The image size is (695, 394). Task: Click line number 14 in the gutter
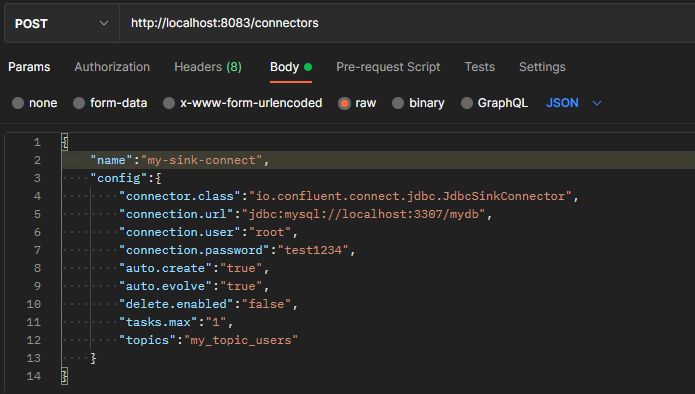click(x=34, y=376)
